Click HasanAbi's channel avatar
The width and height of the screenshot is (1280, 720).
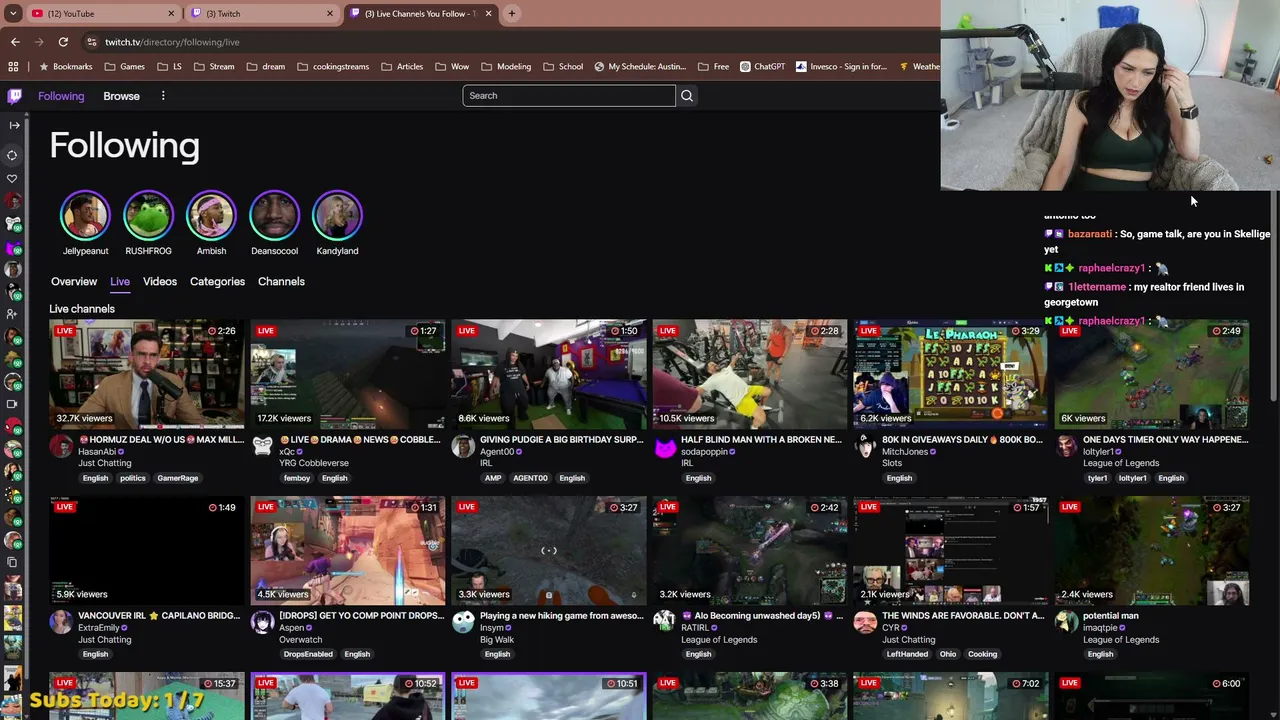click(x=61, y=446)
